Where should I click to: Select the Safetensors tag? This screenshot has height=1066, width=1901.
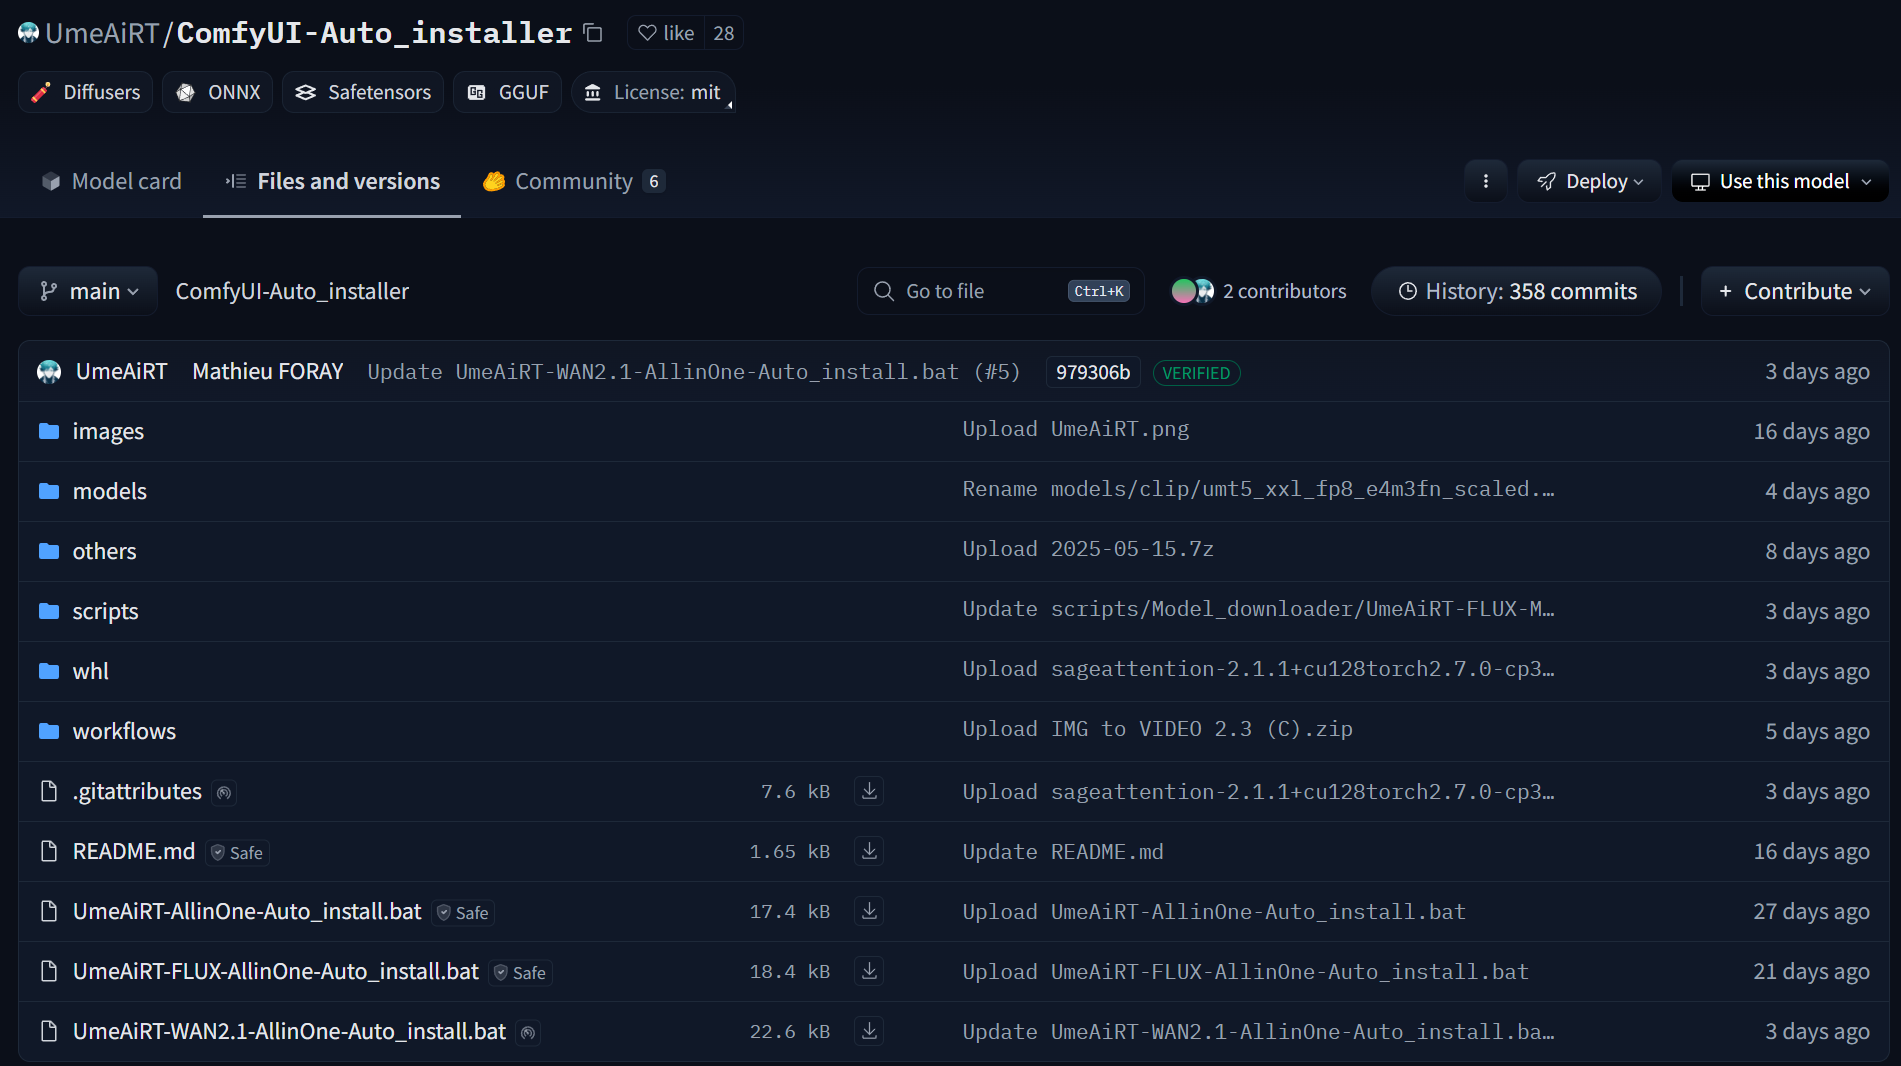[363, 92]
